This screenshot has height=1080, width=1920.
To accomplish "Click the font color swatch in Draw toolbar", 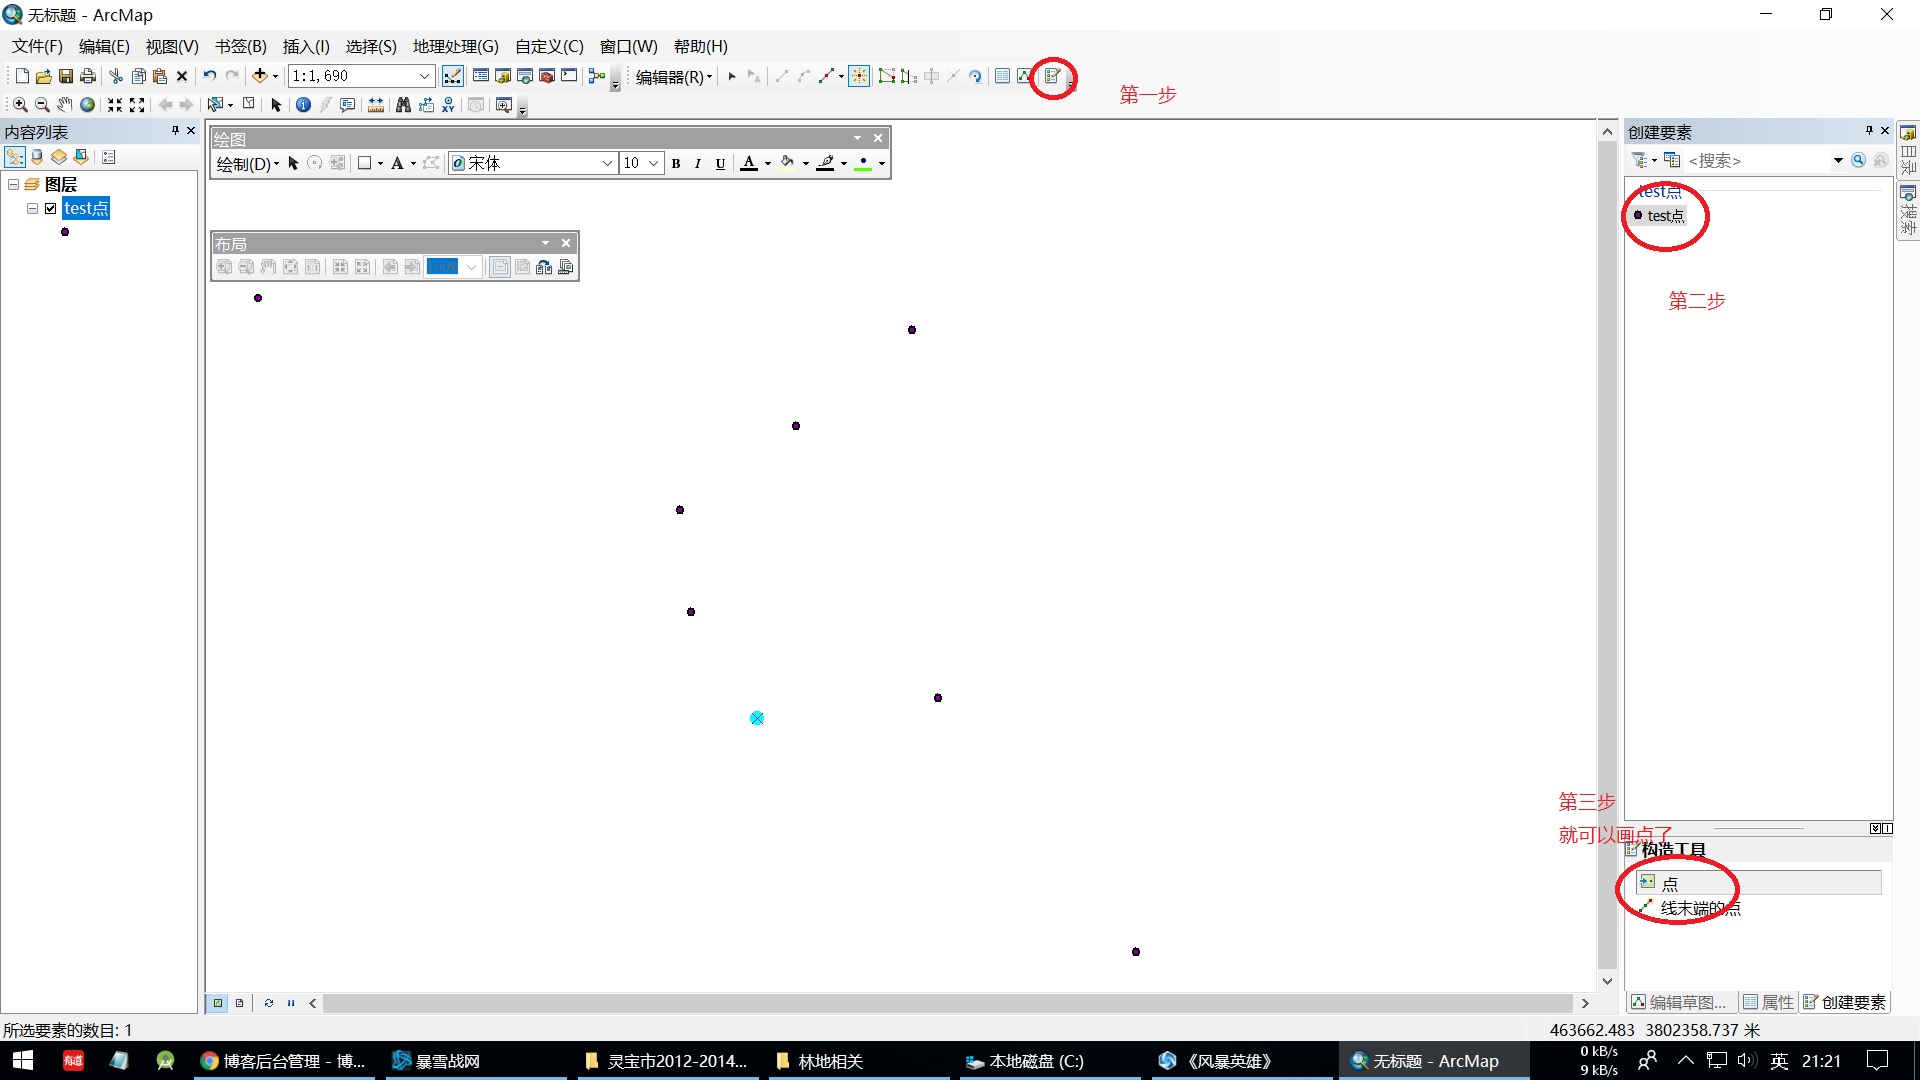I will (x=749, y=164).
